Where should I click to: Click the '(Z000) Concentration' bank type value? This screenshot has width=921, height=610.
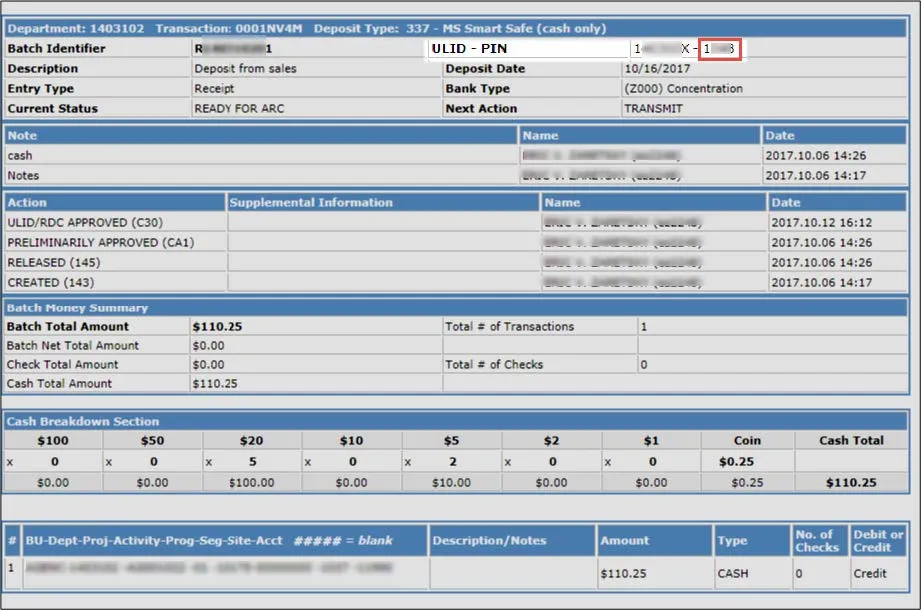683,89
